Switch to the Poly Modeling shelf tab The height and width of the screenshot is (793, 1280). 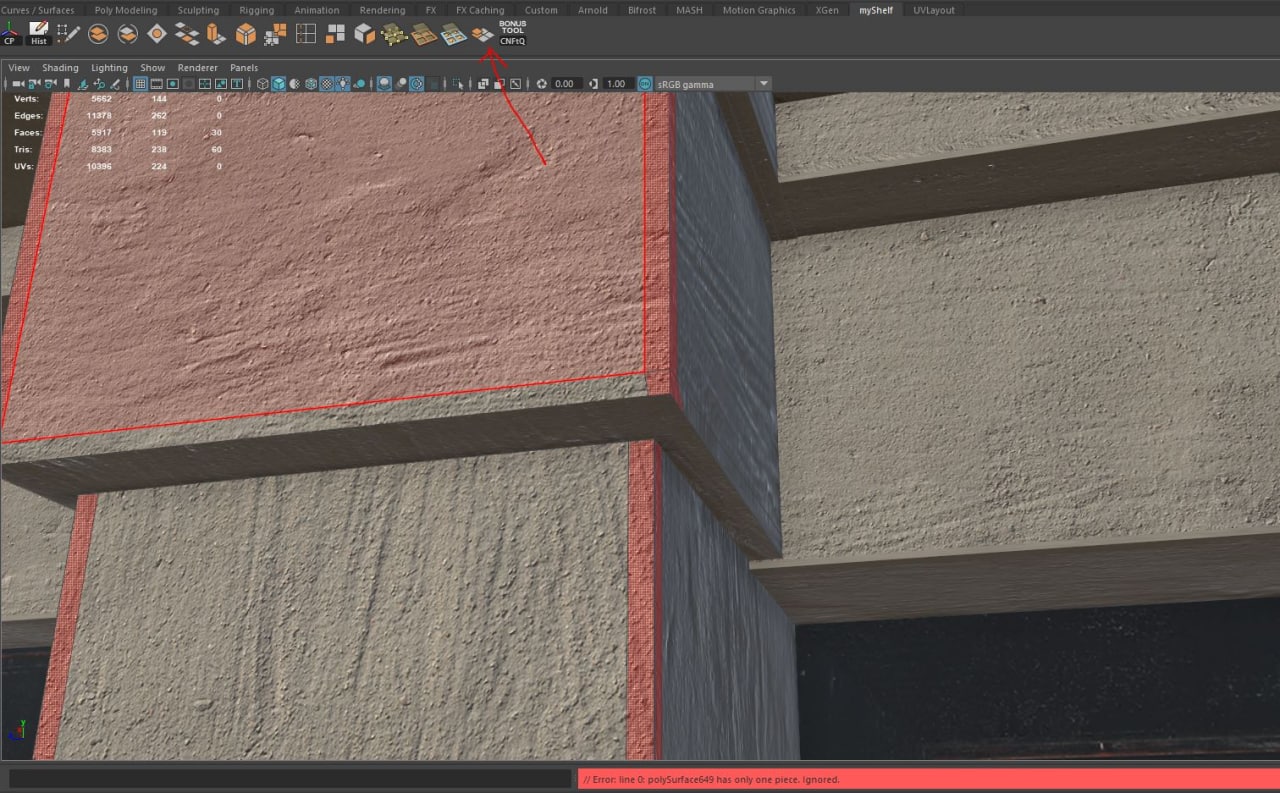pos(125,10)
